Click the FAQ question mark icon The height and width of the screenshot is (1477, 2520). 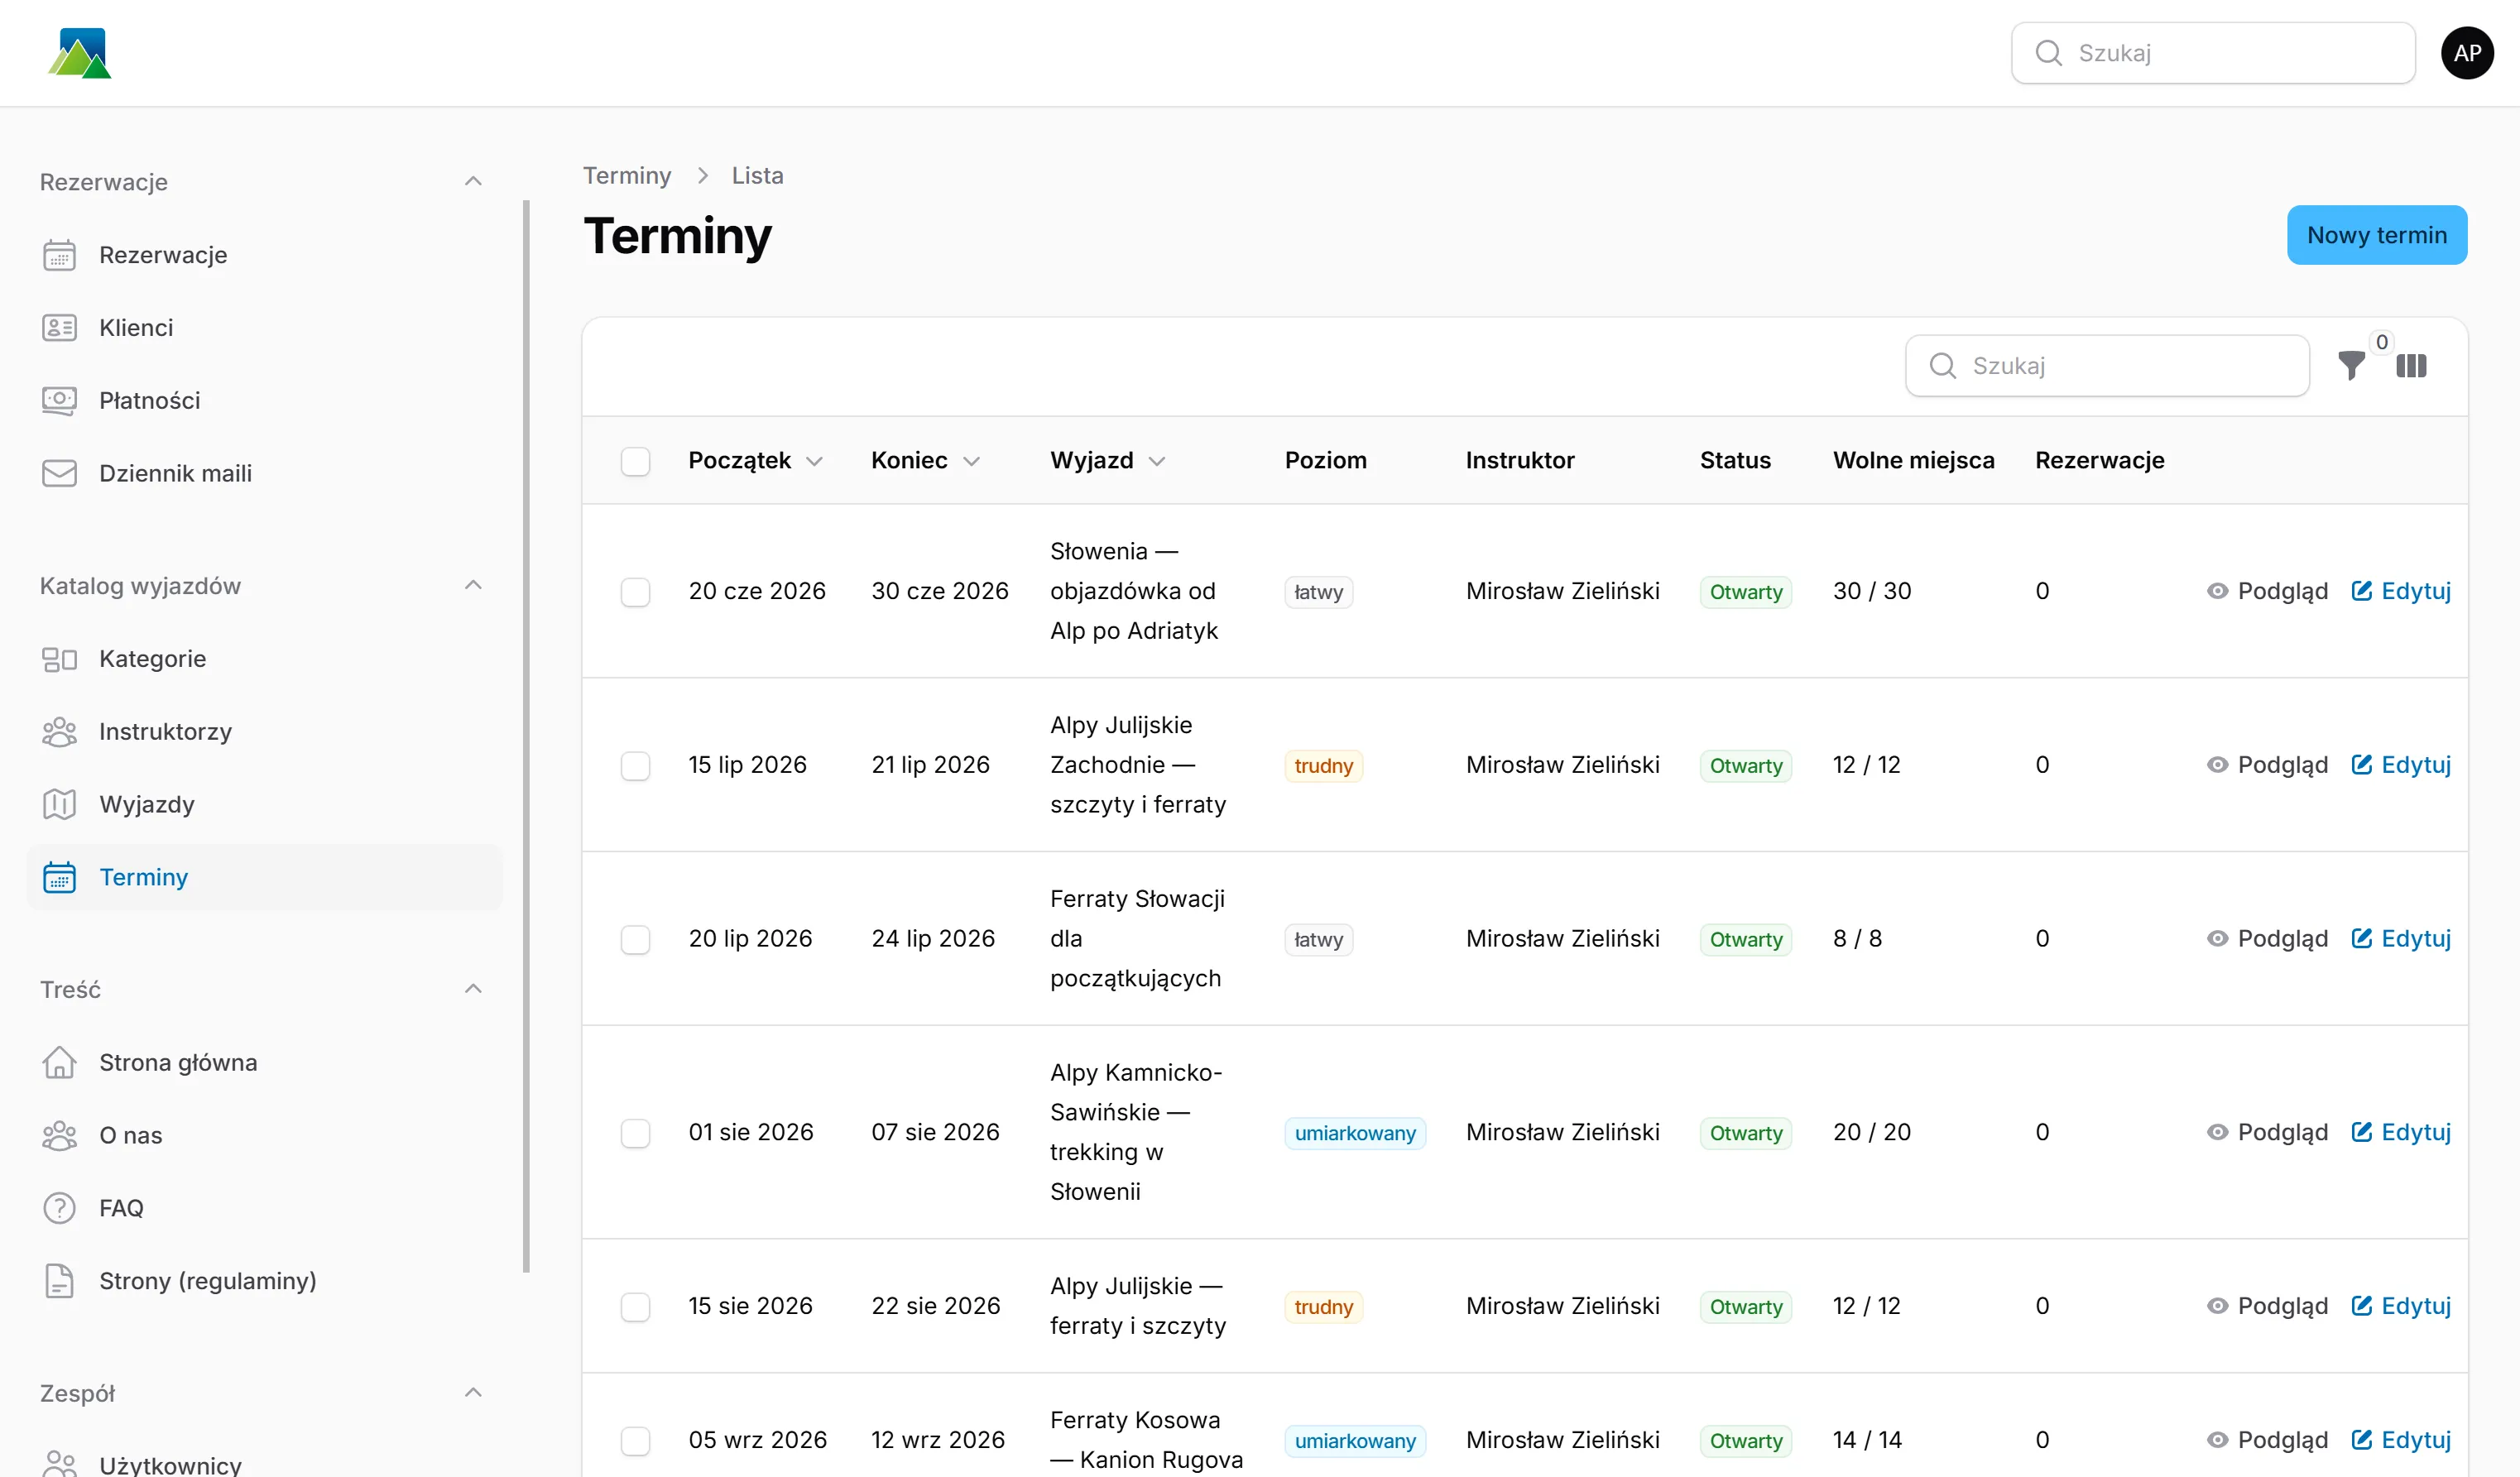[x=59, y=1208]
